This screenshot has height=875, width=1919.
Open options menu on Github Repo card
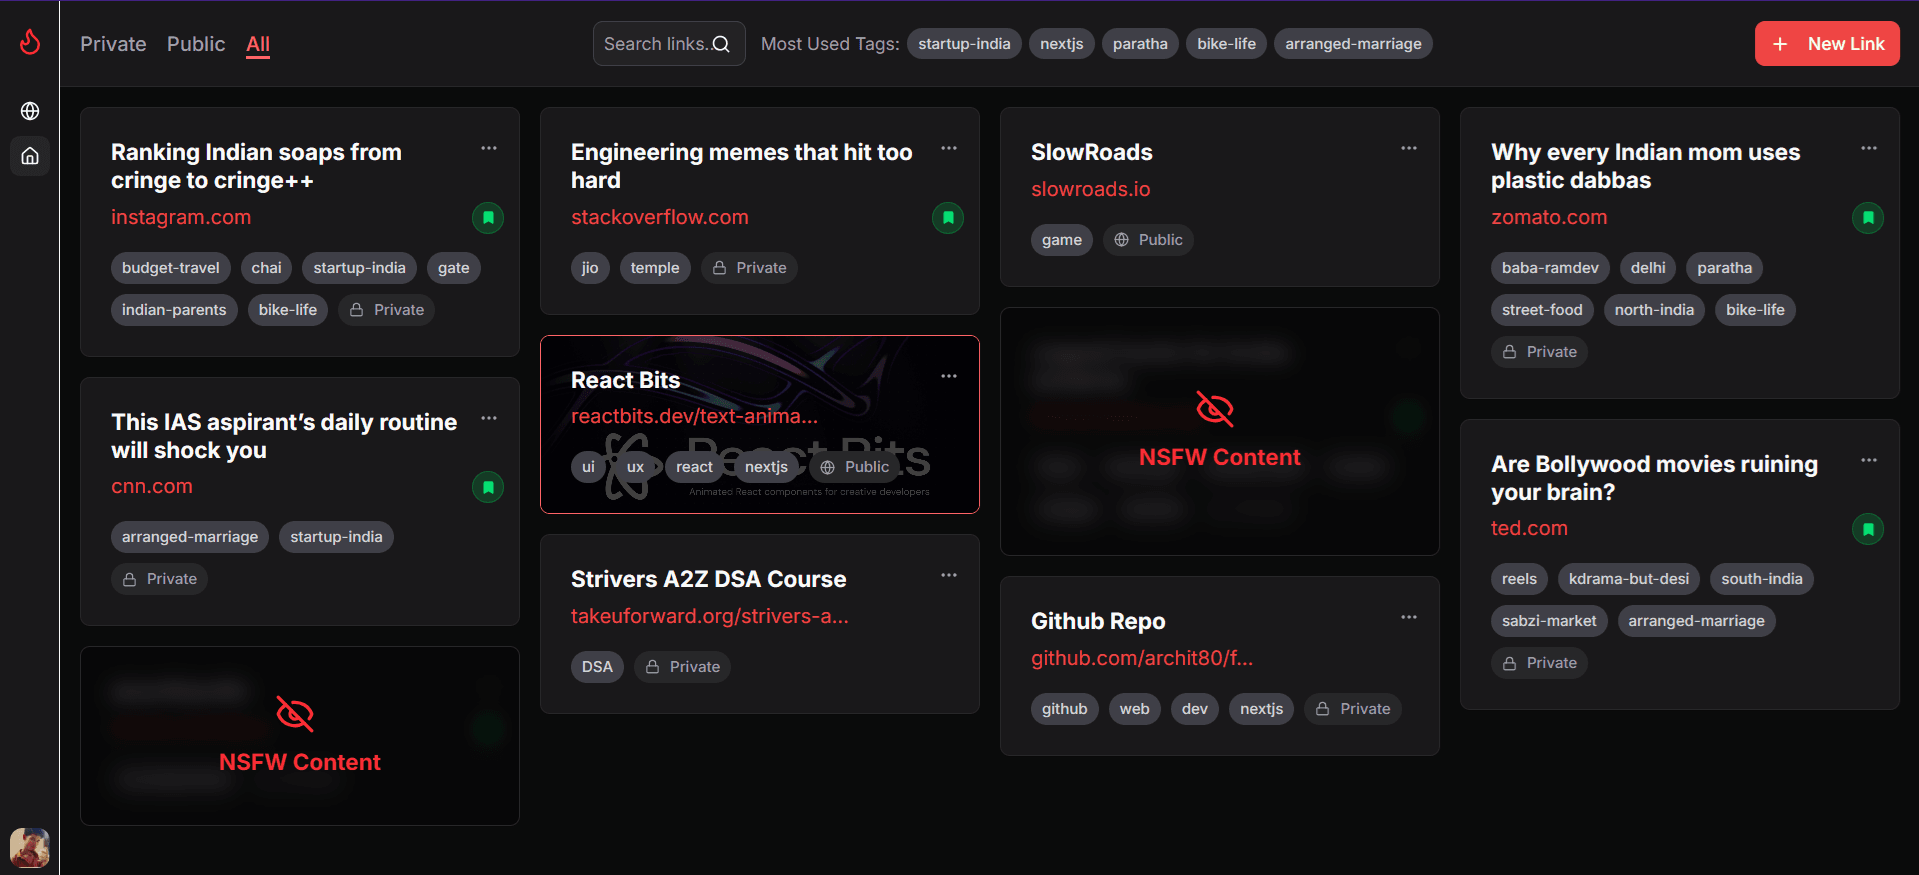click(1409, 617)
